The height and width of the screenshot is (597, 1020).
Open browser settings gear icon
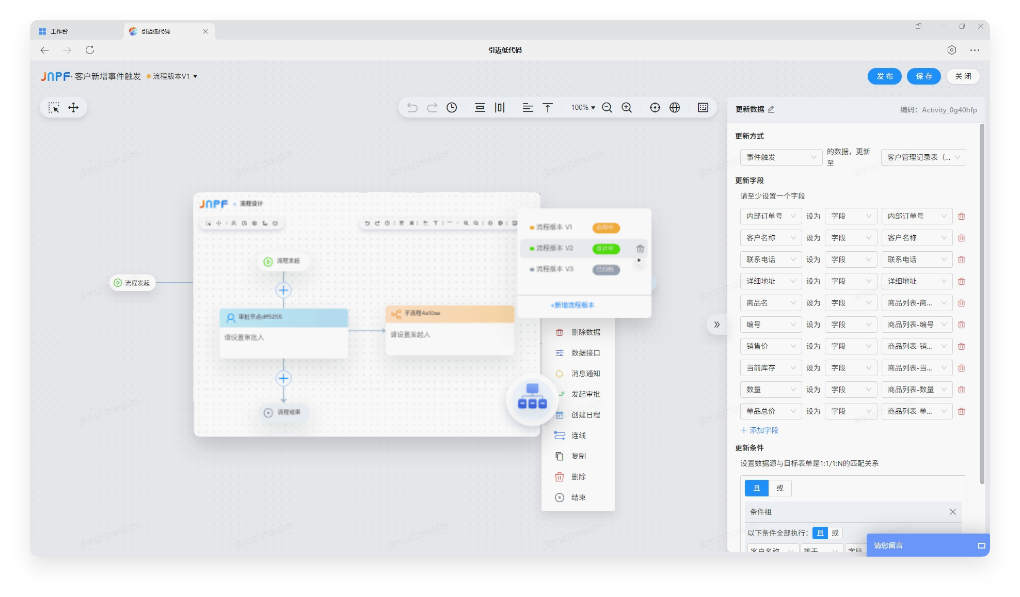(x=952, y=50)
